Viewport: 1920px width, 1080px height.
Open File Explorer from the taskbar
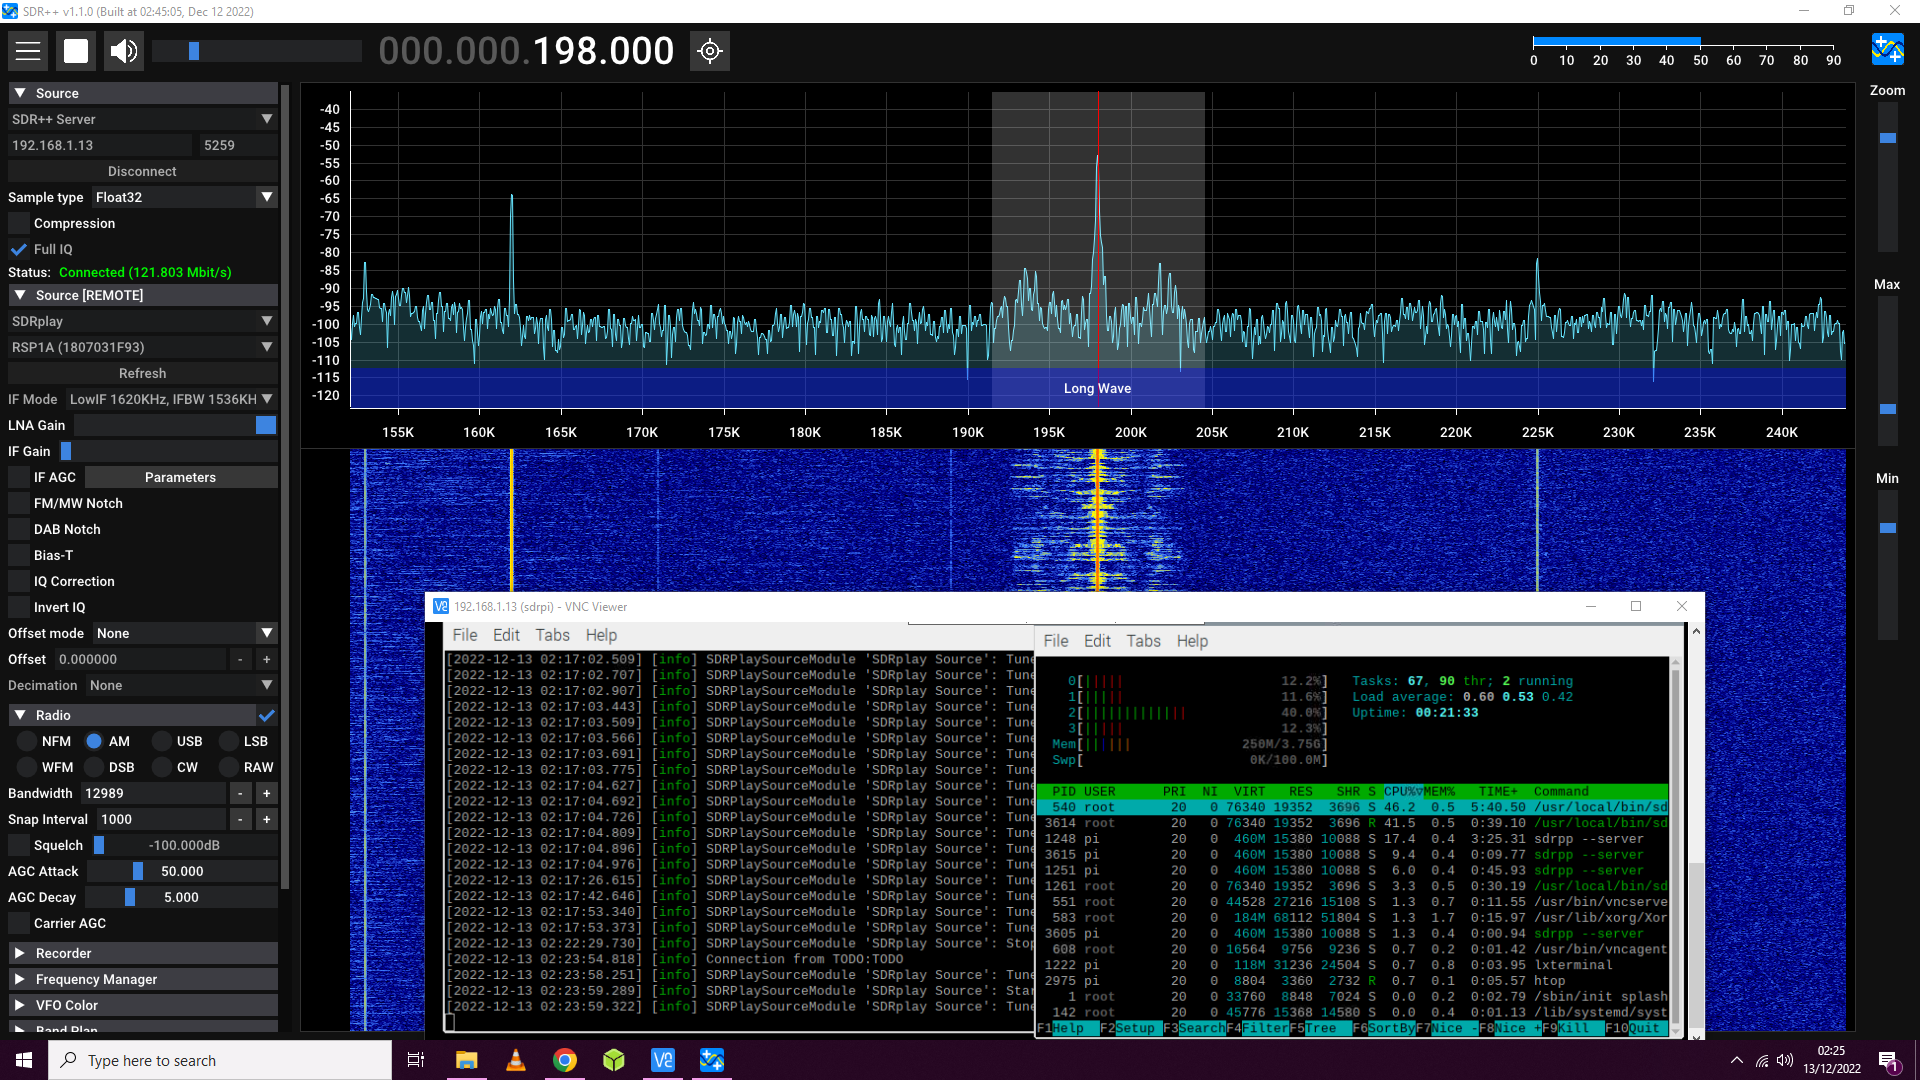(466, 1060)
